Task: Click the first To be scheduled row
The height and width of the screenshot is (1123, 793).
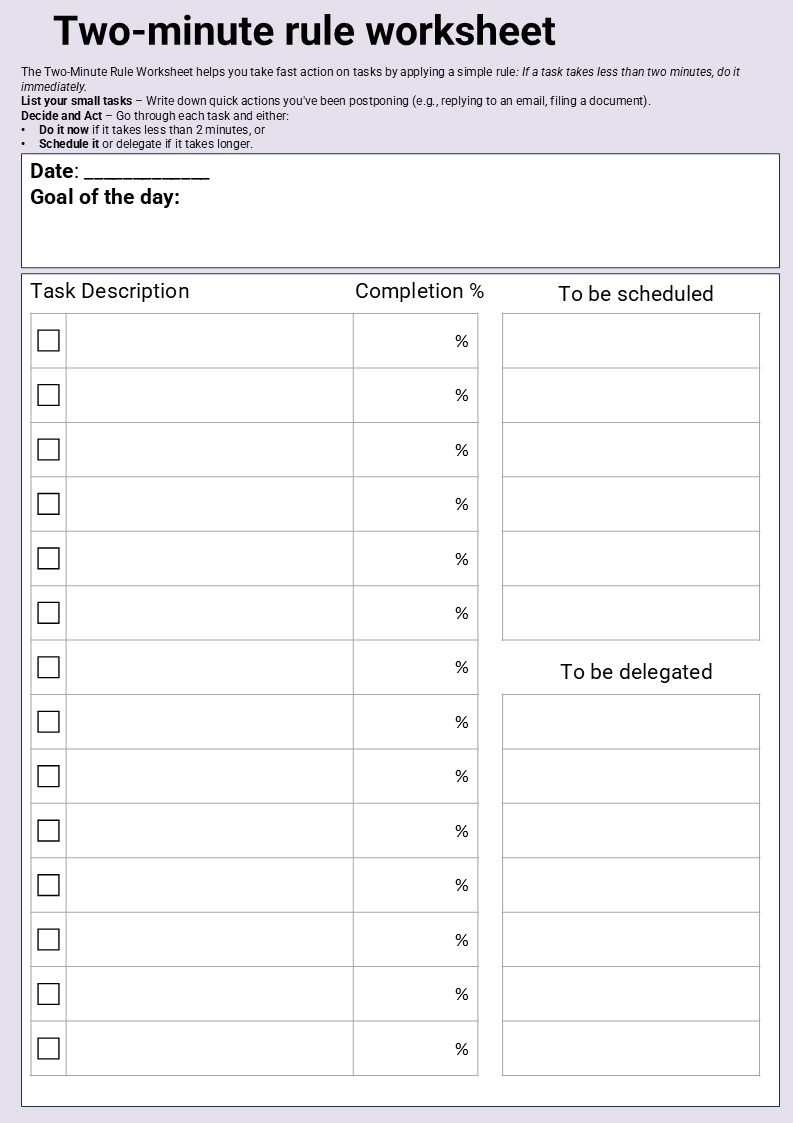Action: point(630,341)
